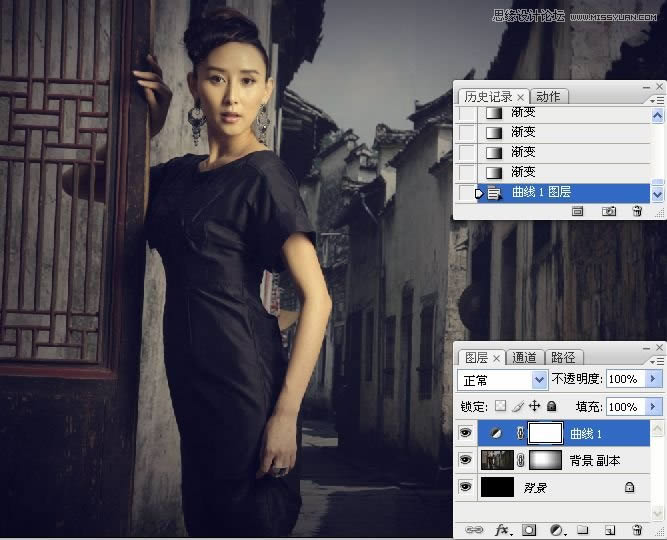This screenshot has height=540, width=667.
Task: Create new adjustment layer from the Layers footer
Action: [556, 529]
